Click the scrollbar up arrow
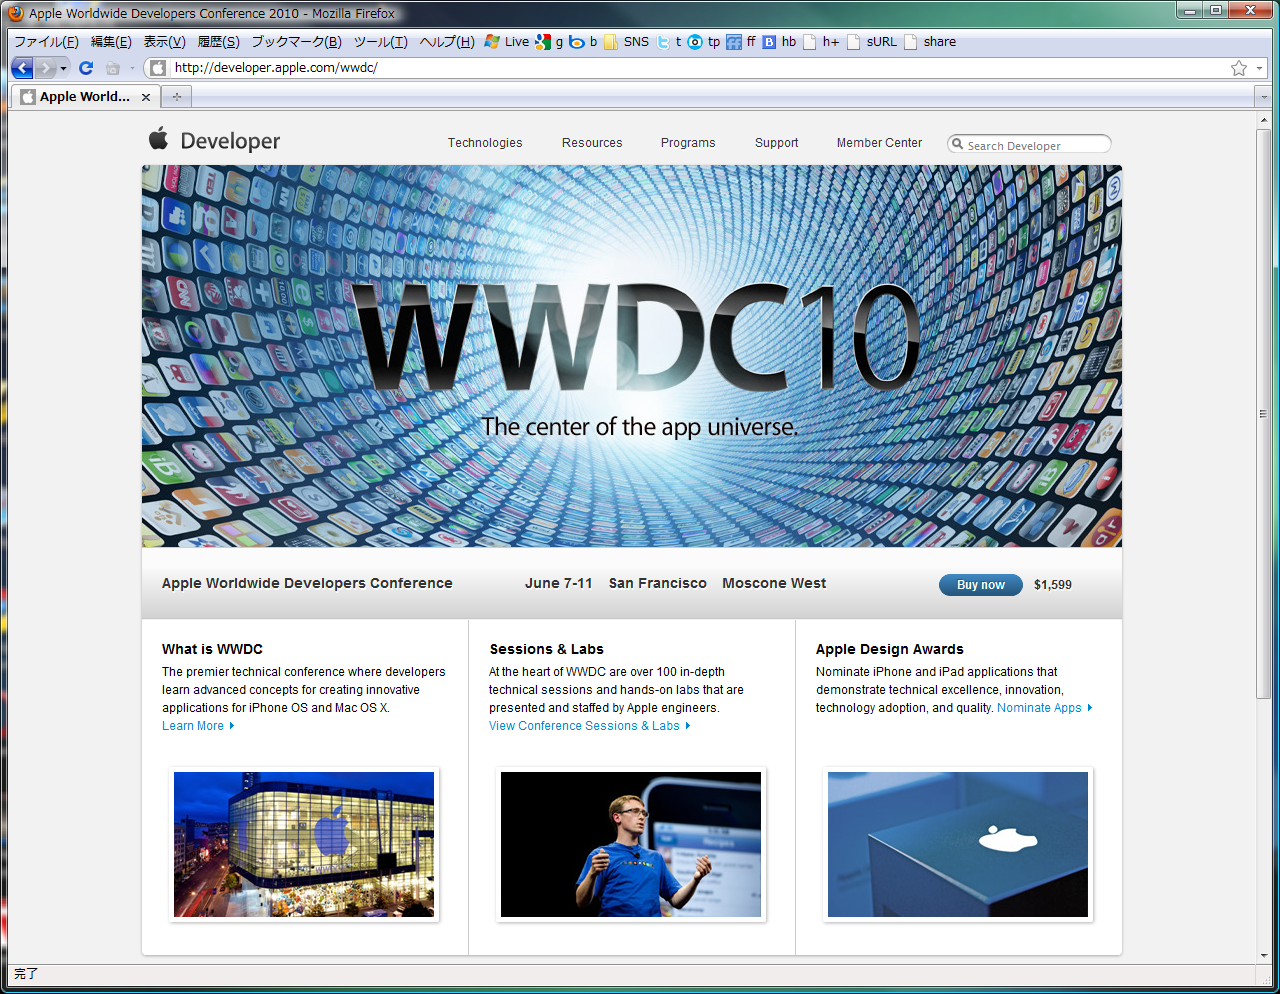 pos(1263,119)
